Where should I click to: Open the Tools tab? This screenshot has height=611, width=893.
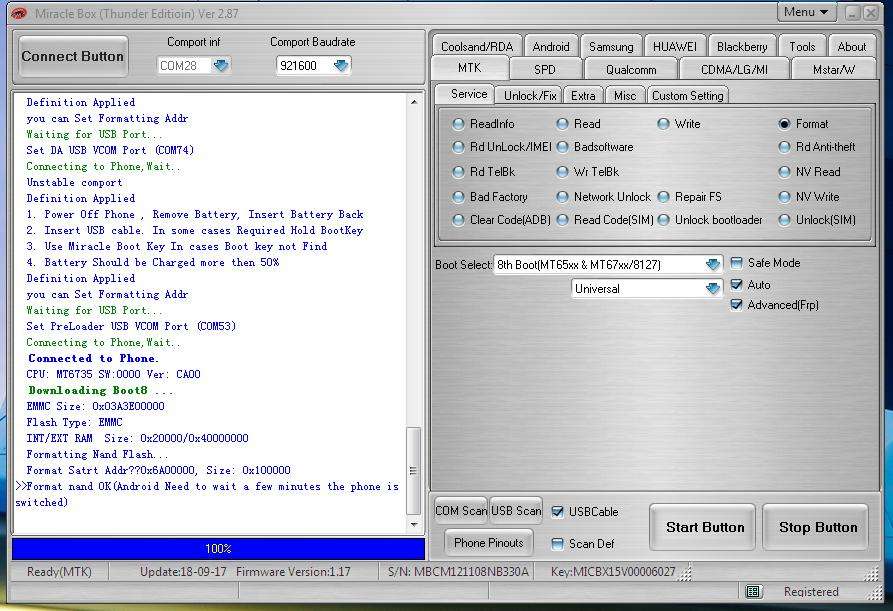coord(802,47)
